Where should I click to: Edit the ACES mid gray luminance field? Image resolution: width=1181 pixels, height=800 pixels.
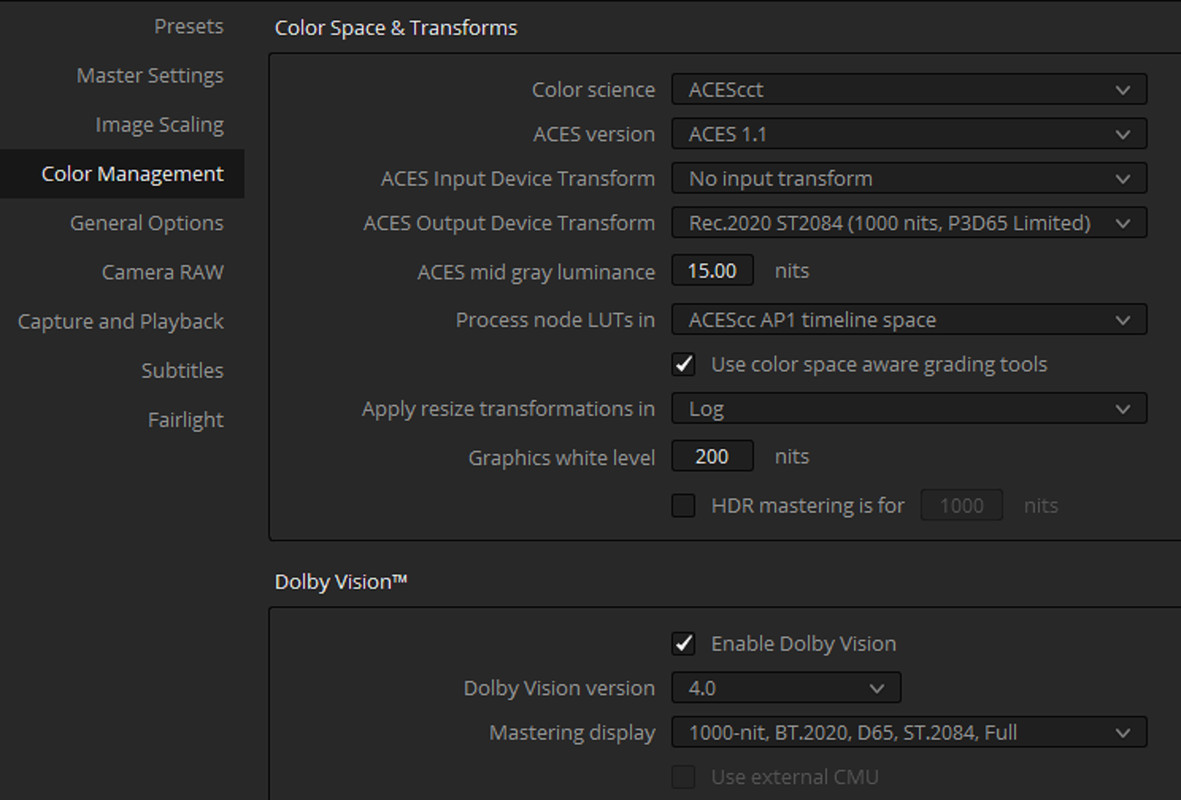(713, 271)
